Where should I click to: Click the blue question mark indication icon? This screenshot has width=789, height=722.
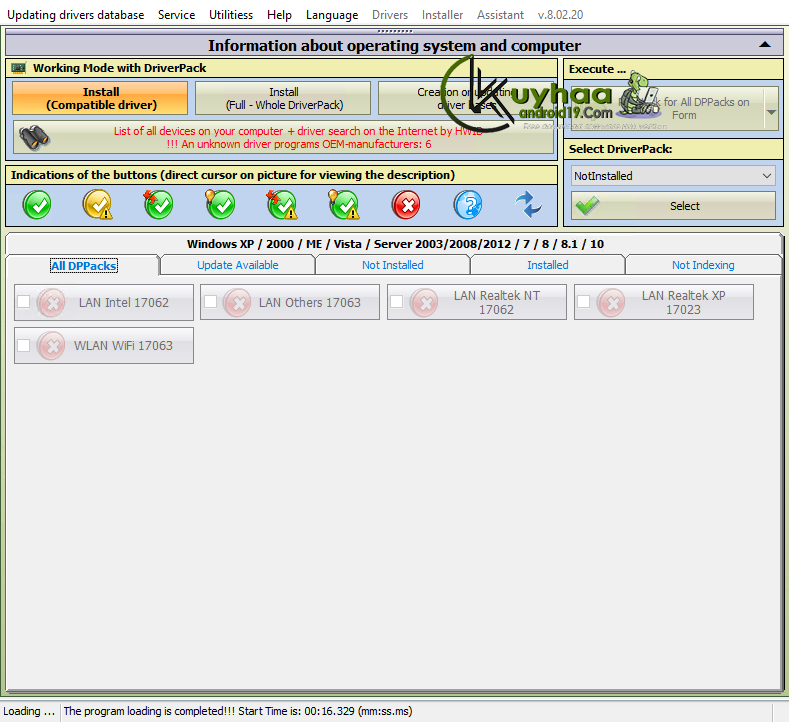point(468,205)
